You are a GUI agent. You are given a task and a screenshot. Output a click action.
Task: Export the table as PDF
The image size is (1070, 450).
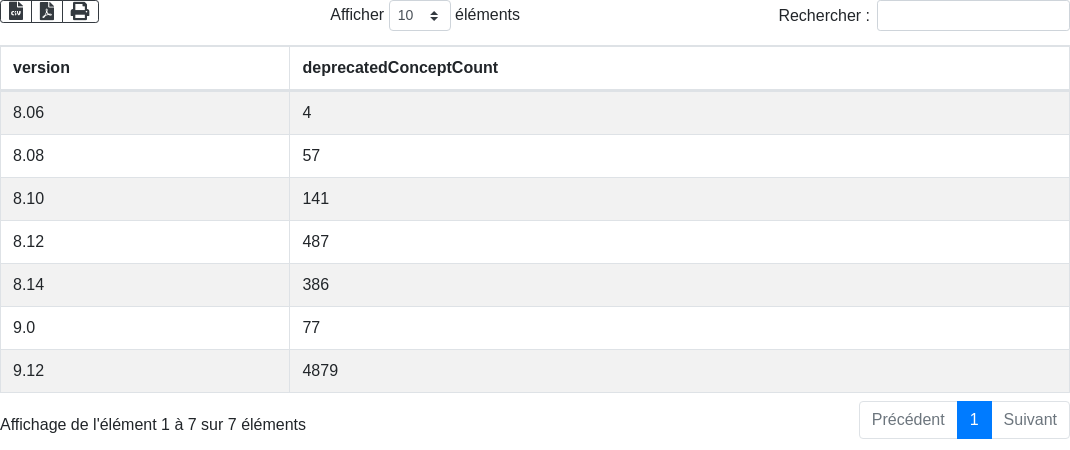pos(47,12)
